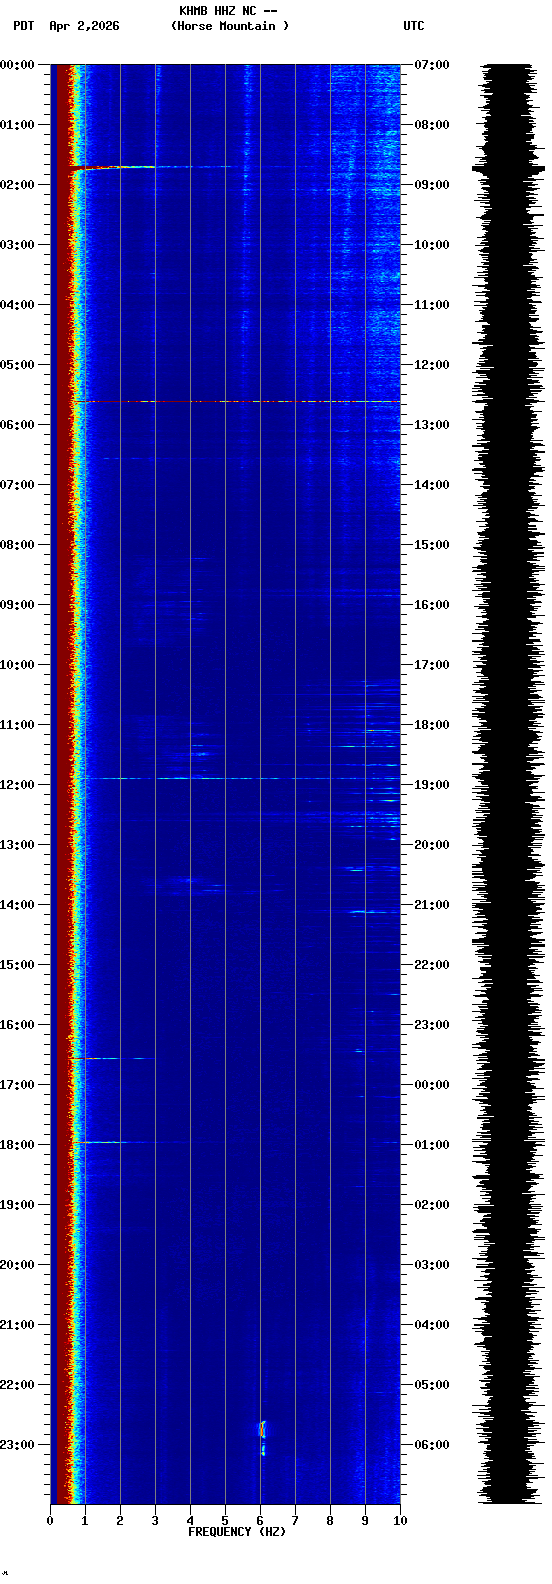The height and width of the screenshot is (1584, 552).
Task: Select the 14:00 label on PDT axis
Action: (17, 905)
